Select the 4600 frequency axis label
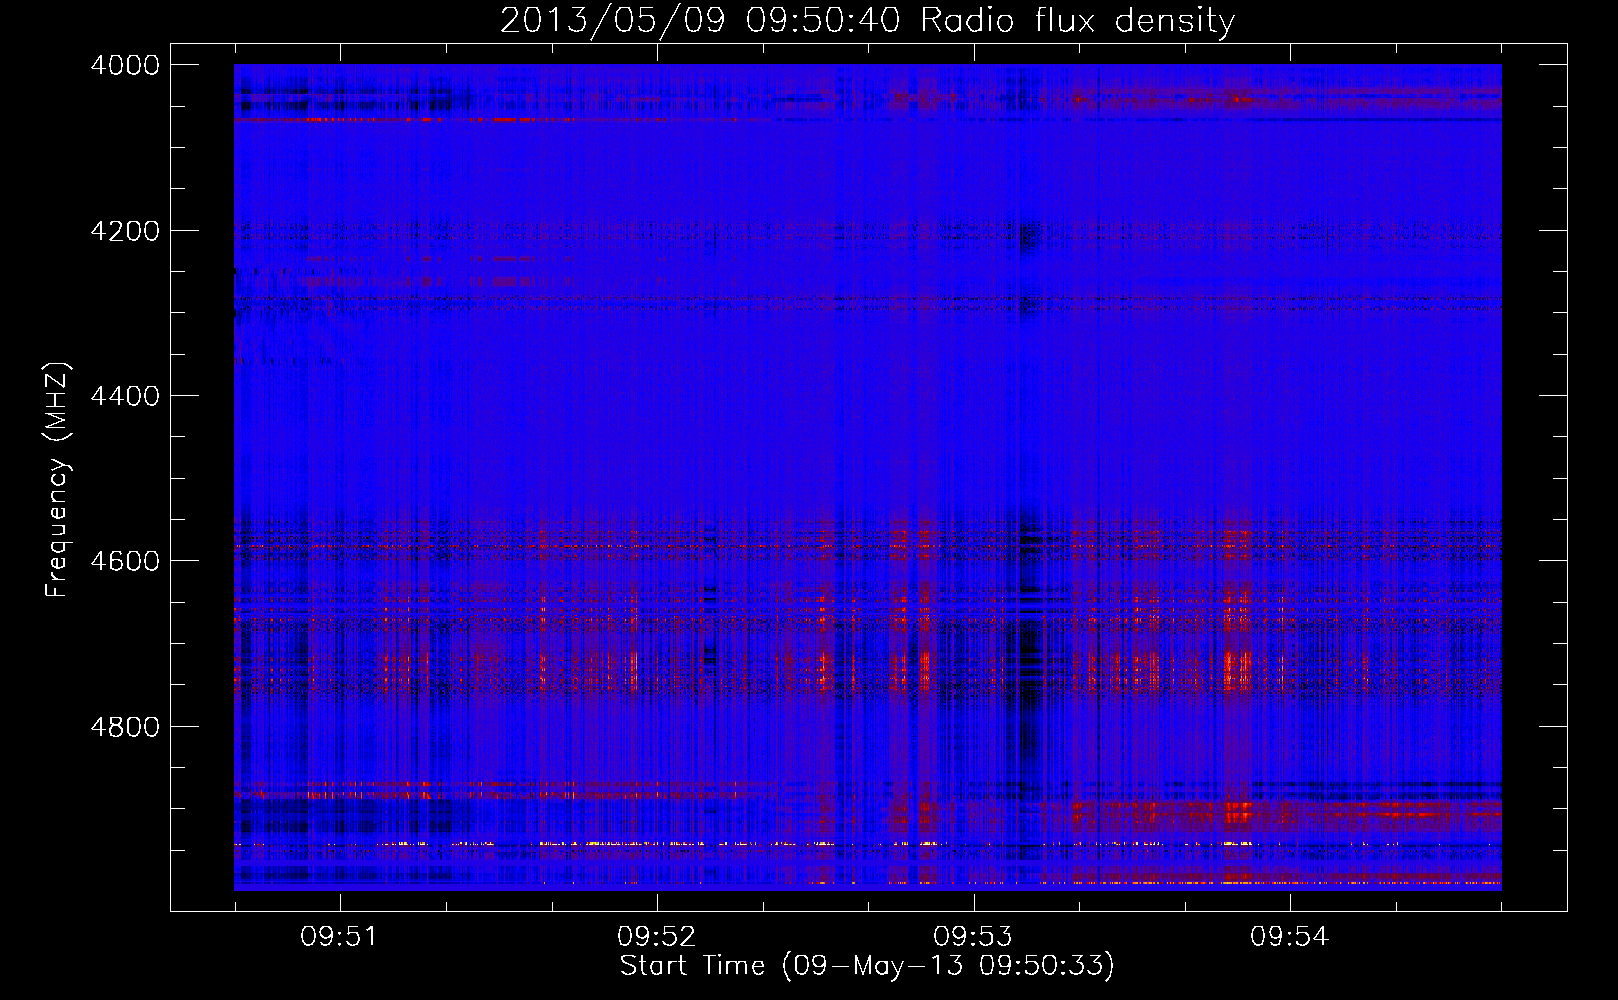The image size is (1618, 1000). pyautogui.click(x=125, y=561)
